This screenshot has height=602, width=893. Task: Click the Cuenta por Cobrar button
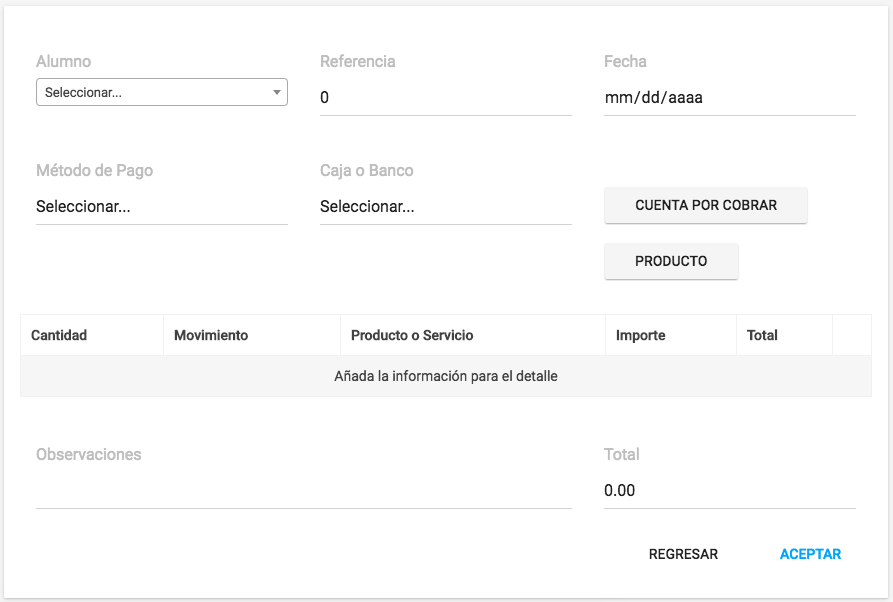(x=706, y=205)
